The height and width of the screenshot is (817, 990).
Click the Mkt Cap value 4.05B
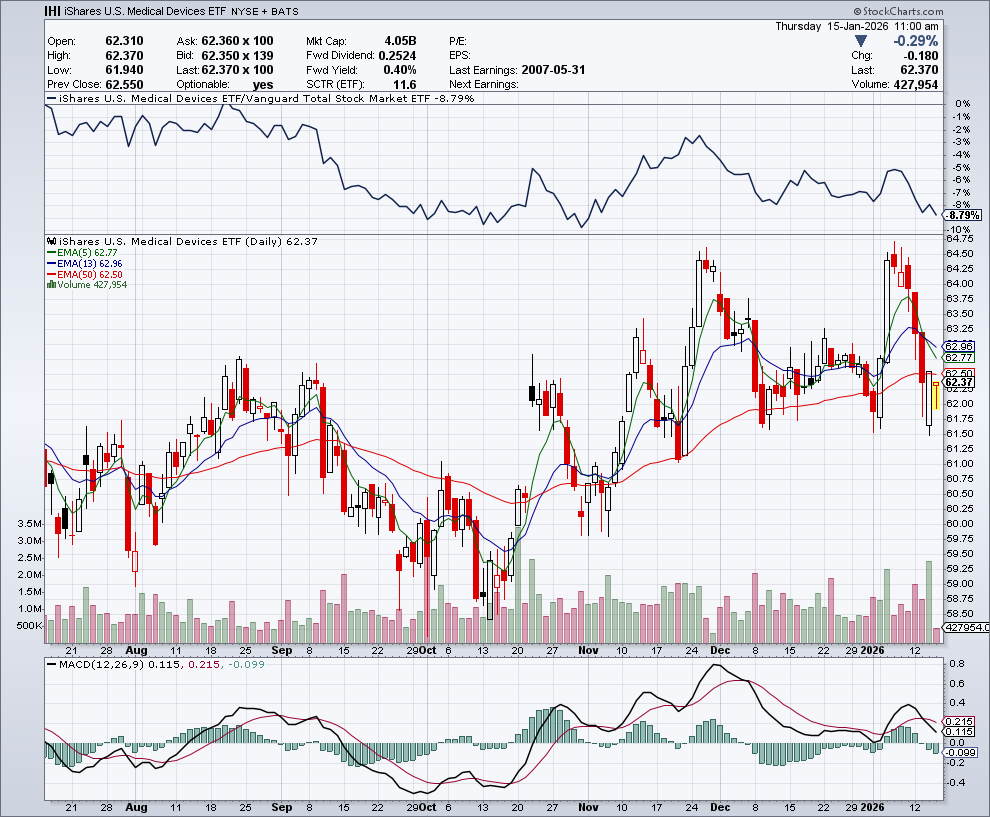pos(400,41)
